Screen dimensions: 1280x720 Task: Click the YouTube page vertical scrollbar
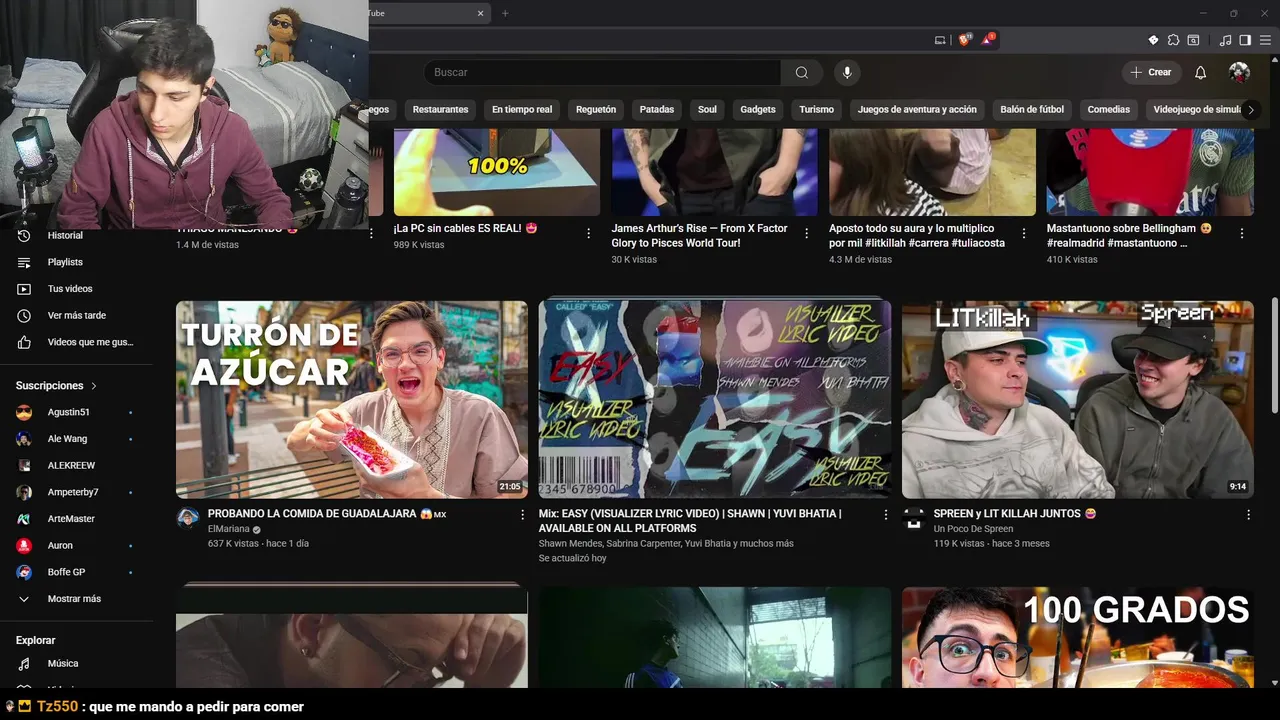tap(1274, 354)
